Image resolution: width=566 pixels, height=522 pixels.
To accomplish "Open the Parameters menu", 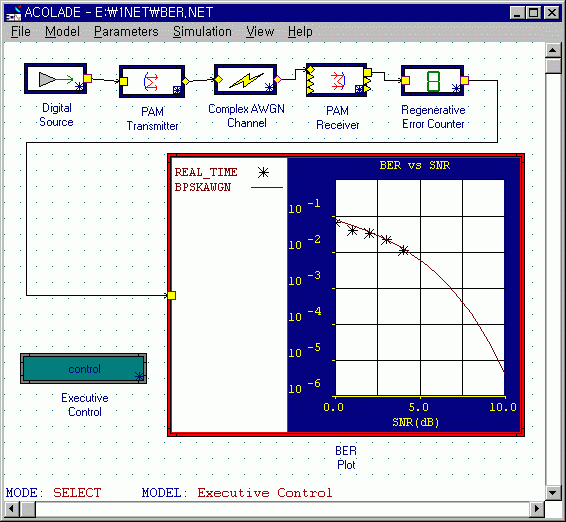I will [126, 31].
